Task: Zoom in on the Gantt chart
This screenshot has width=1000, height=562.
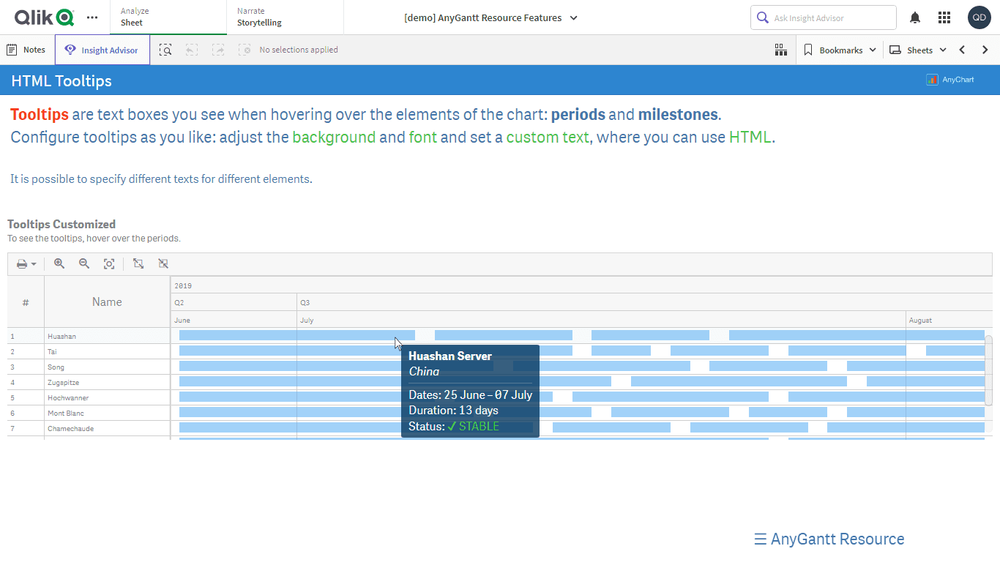Action: coord(59,264)
